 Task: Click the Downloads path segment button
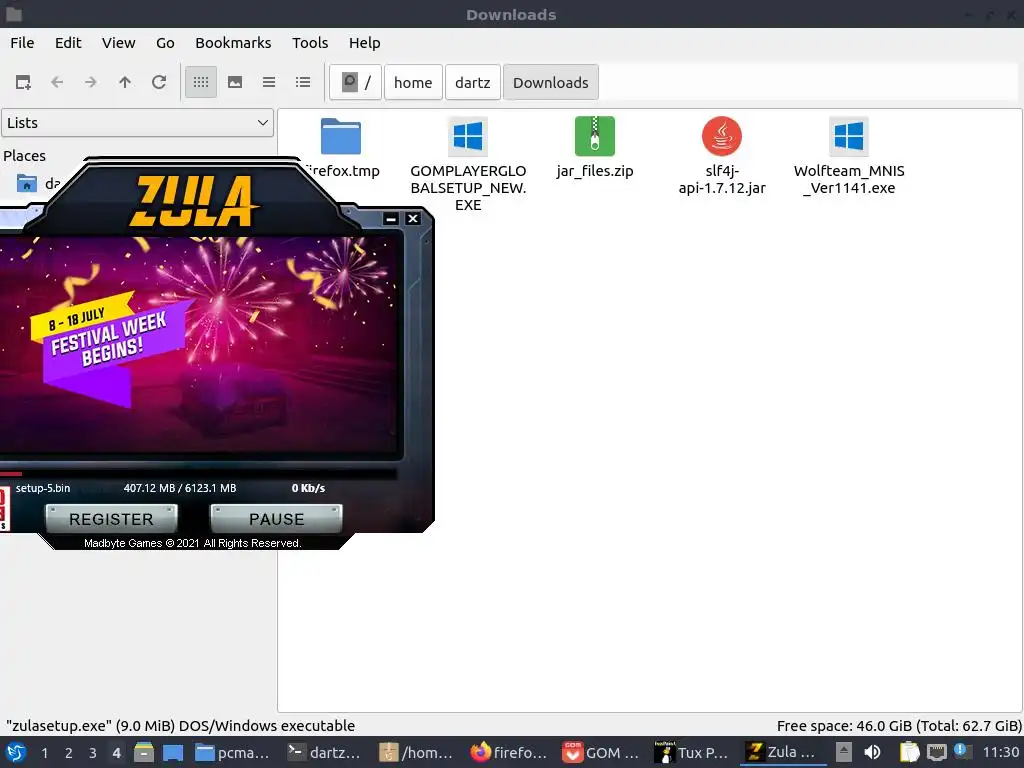coord(551,82)
